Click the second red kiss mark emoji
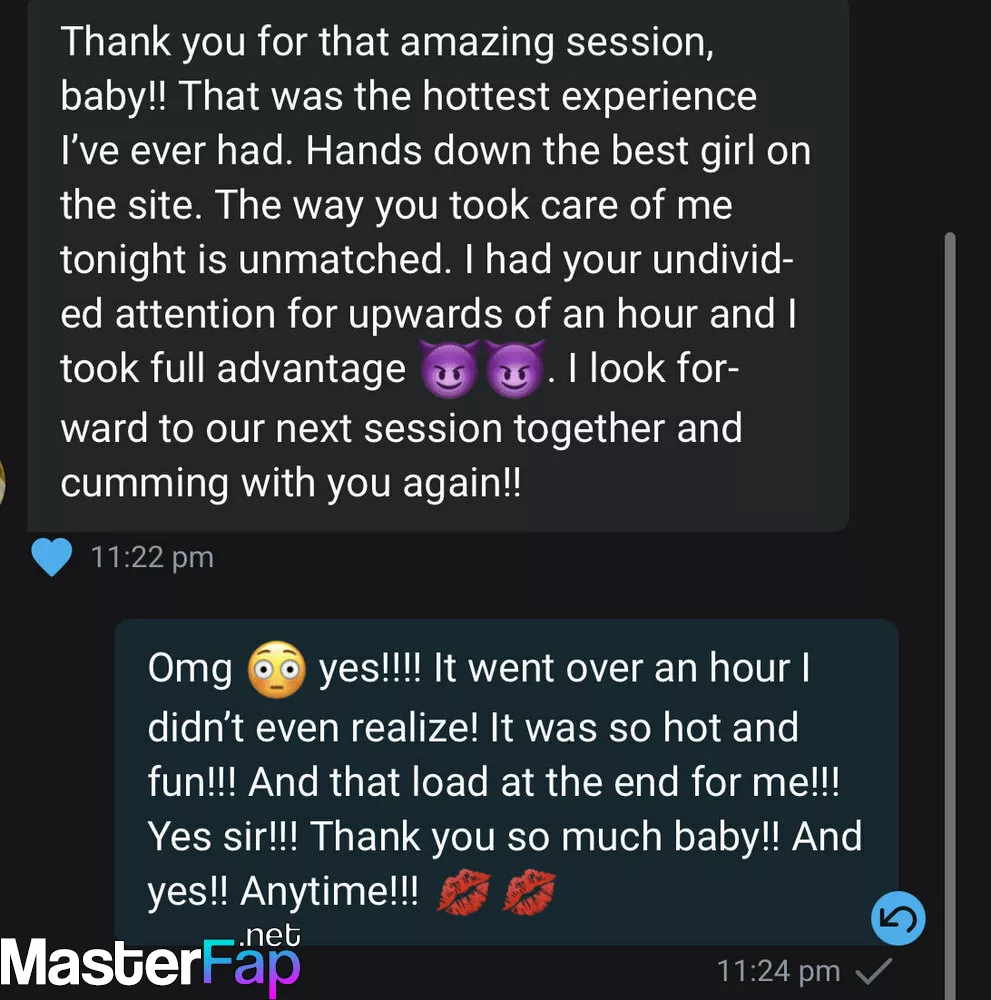 529,891
